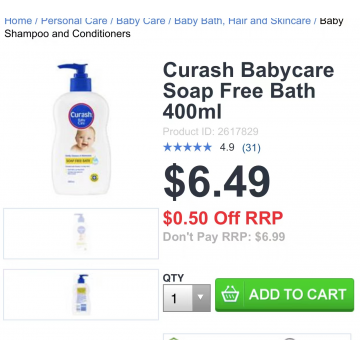Image resolution: width=360 pixels, height=360 pixels.
Task: Click the Product ID 2617829 text
Action: [x=210, y=132]
